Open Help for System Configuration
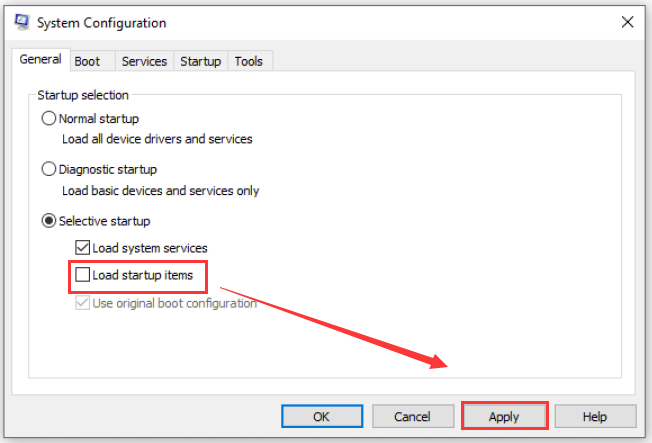 595,416
